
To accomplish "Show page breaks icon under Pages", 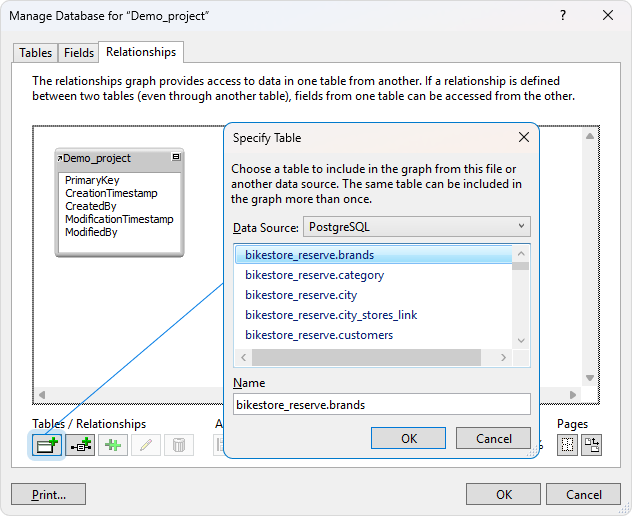I will pos(567,445).
